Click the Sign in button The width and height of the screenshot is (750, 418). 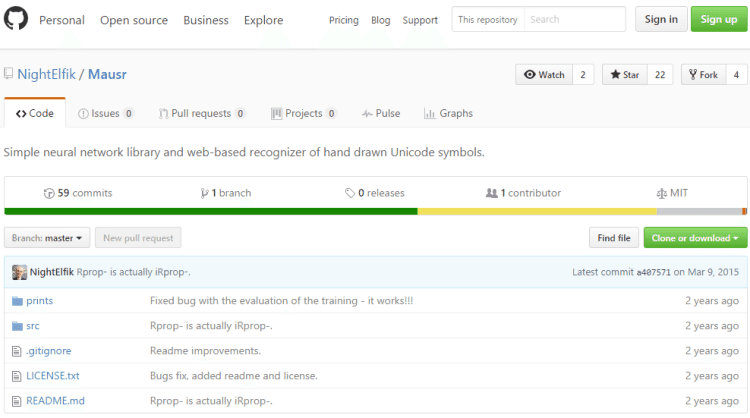click(661, 19)
